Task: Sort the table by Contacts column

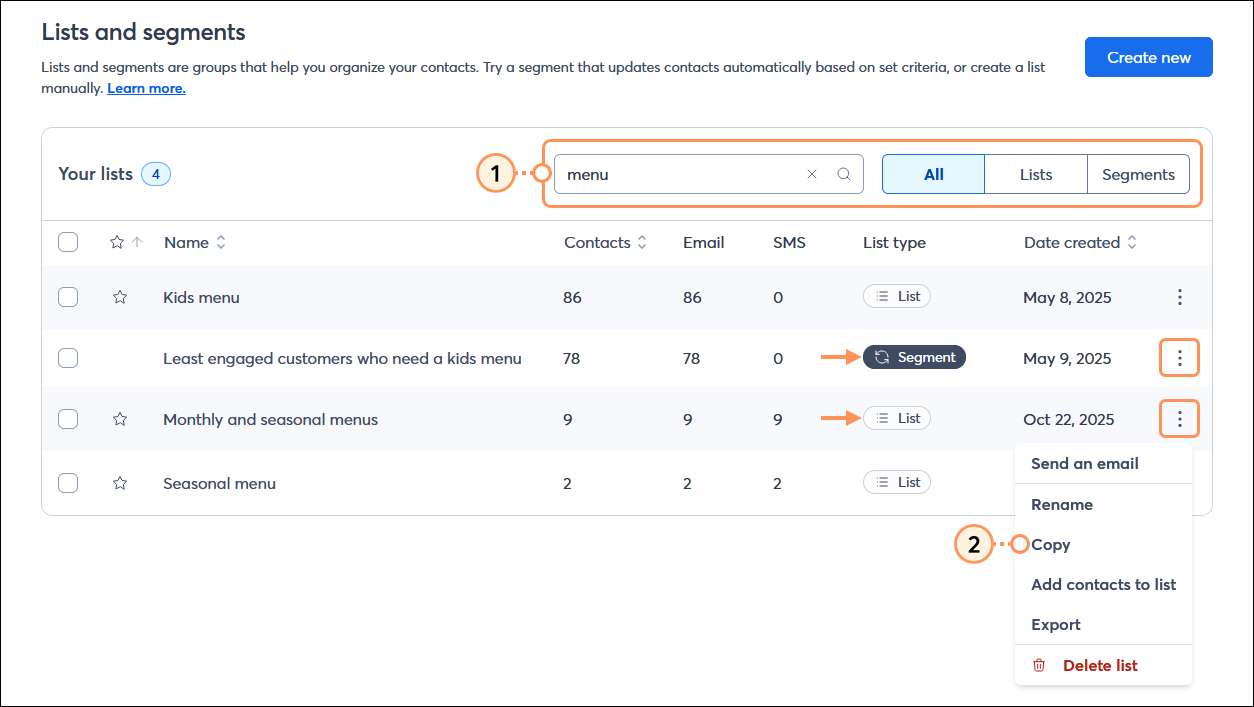Action: pyautogui.click(x=605, y=242)
